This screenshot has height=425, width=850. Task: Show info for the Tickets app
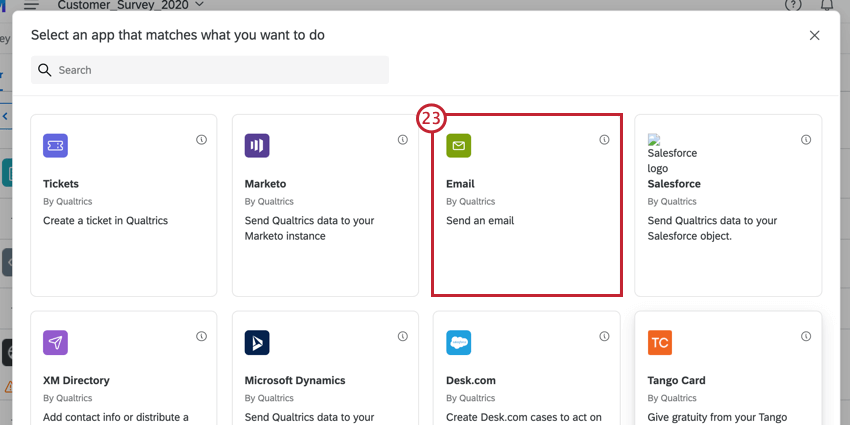pos(201,140)
